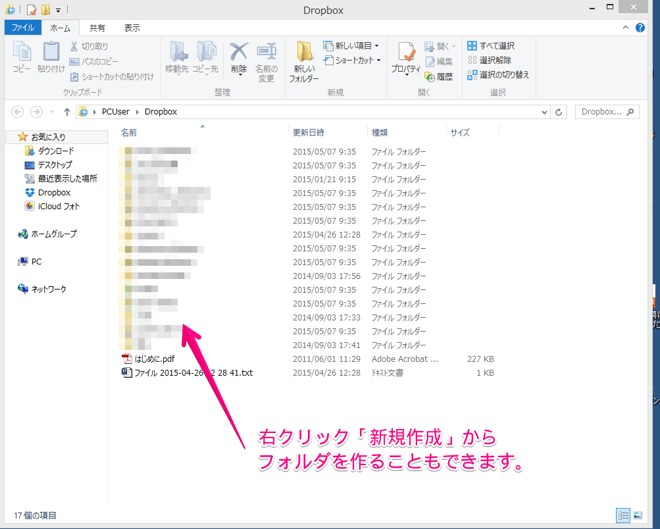Click the refresh button beside address bar

click(559, 113)
